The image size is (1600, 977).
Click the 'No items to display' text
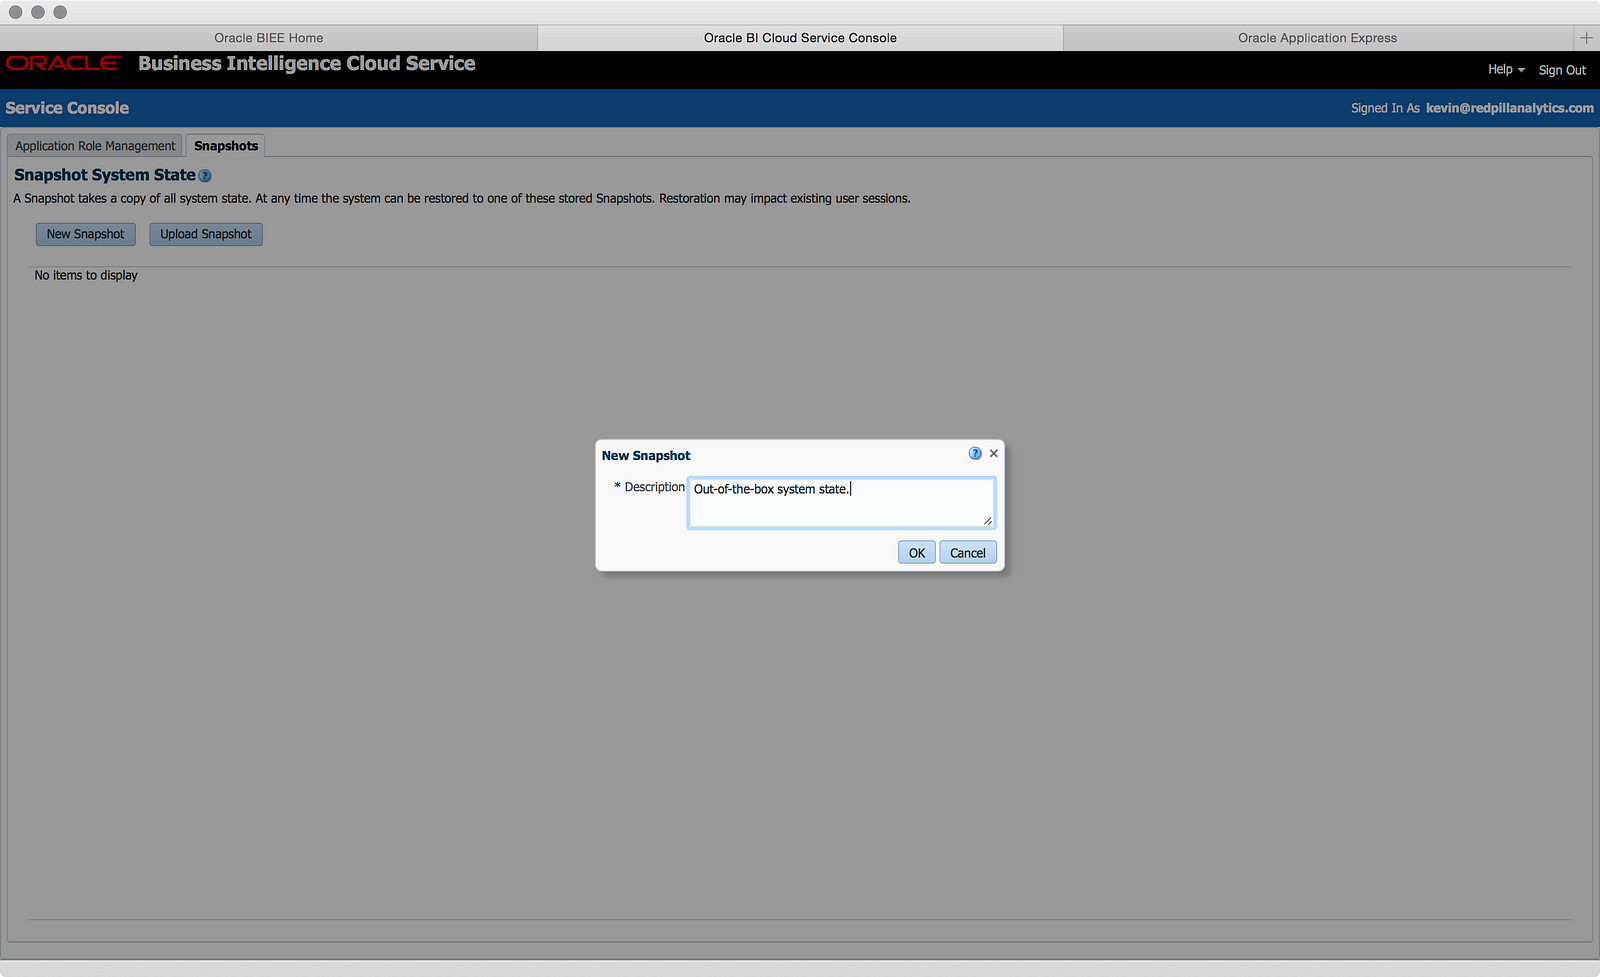pyautogui.click(x=86, y=275)
